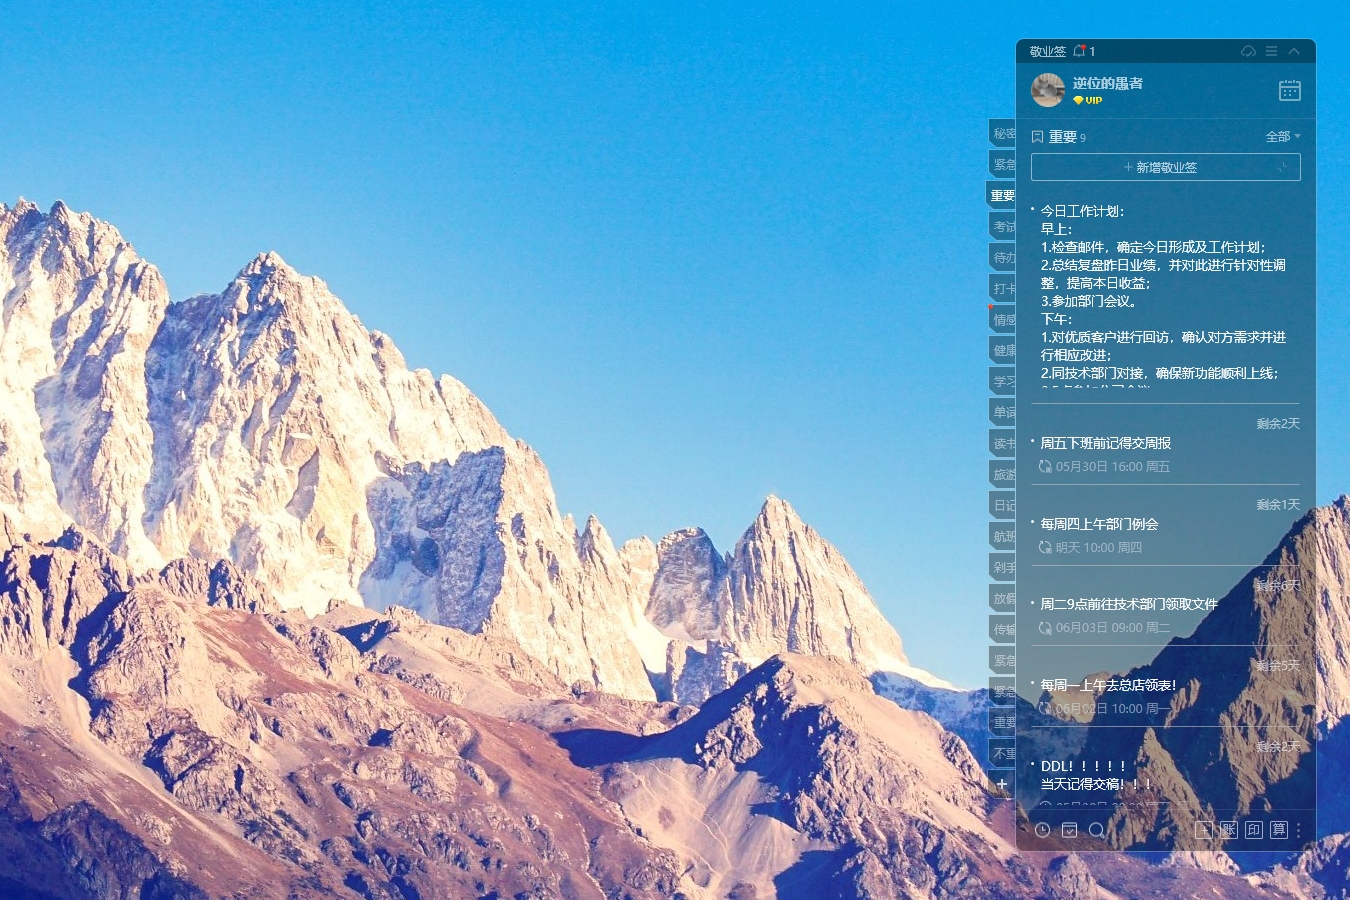
Task: Open the completed tasks checkbox-calendar icon
Action: coord(1069,830)
